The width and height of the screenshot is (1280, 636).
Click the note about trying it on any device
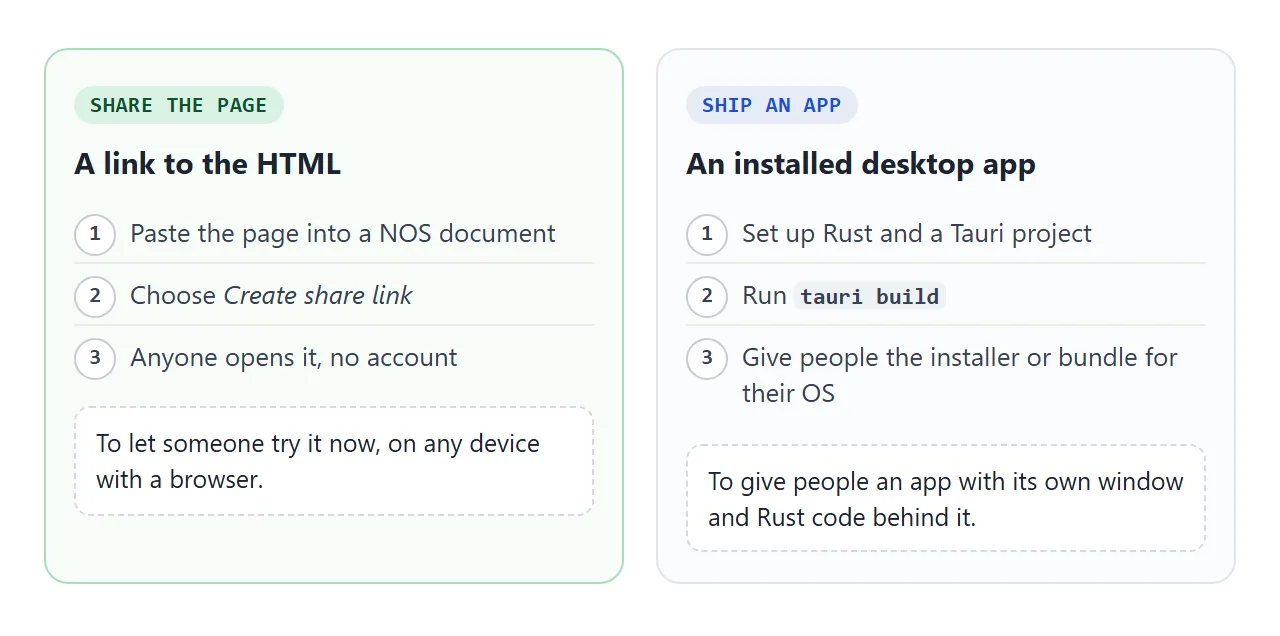pyautogui.click(x=334, y=461)
